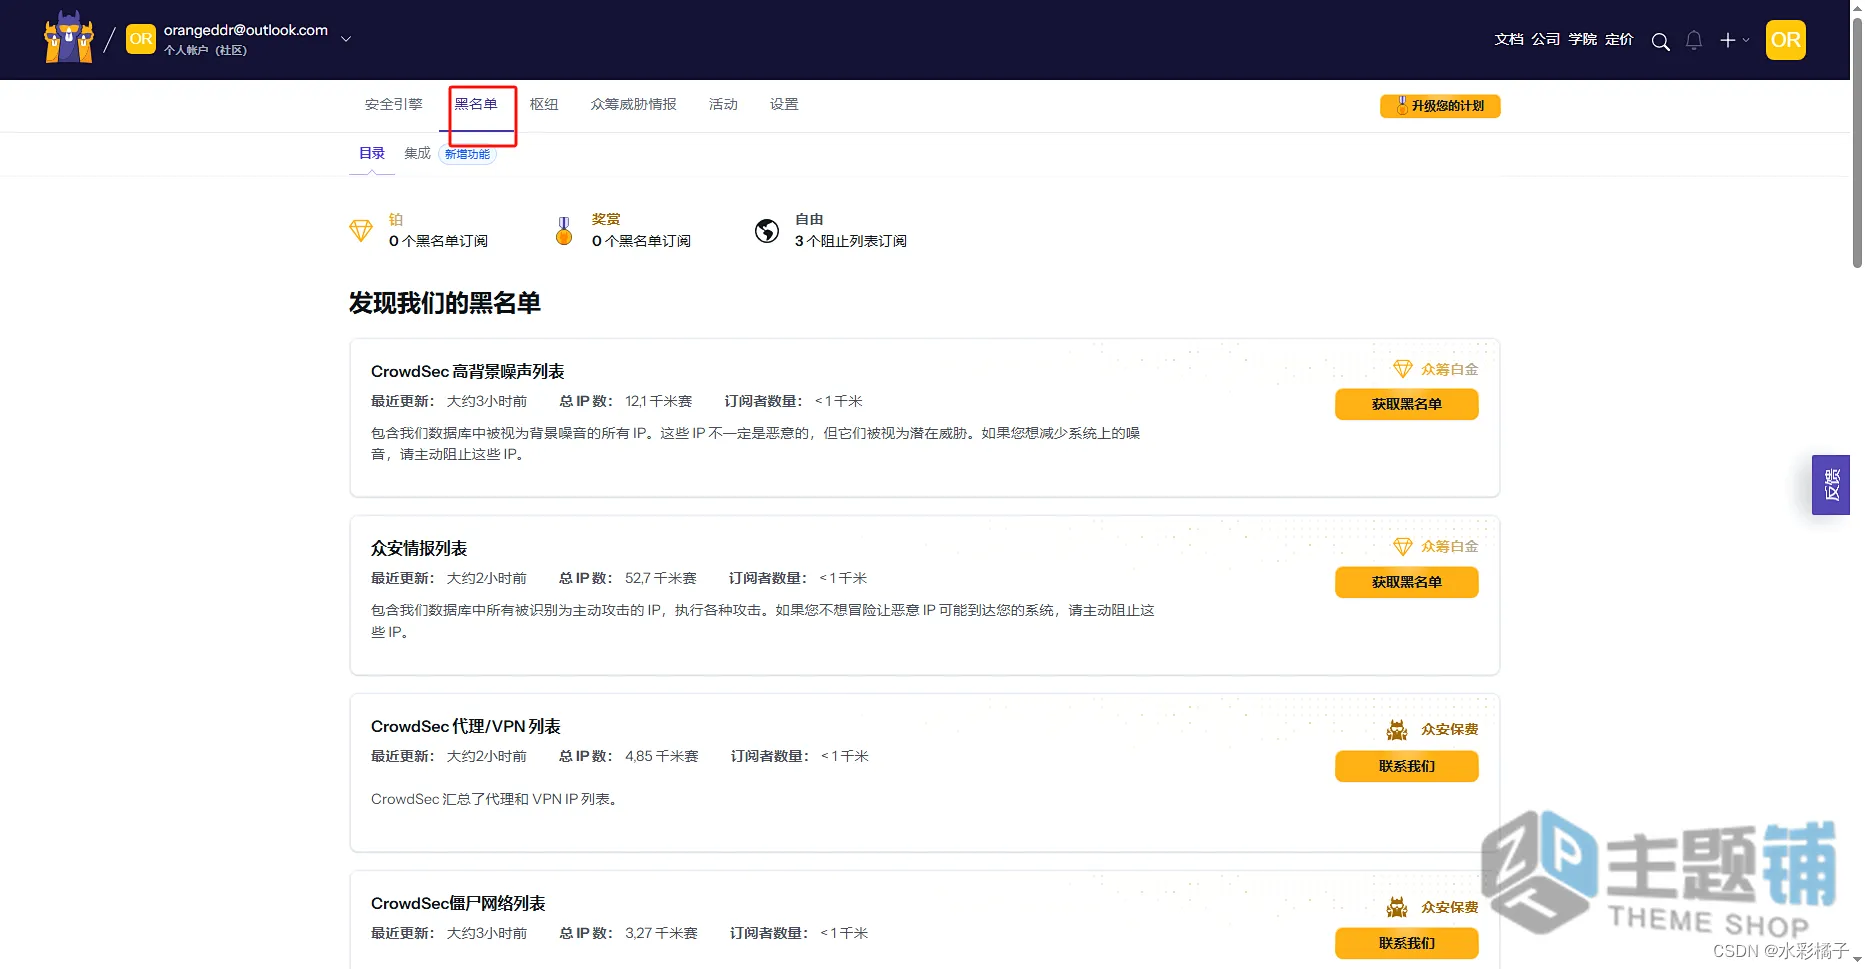Image resolution: width=1865 pixels, height=969 pixels.
Task: Click 联系我们 for 僵尸网络列表
Action: [x=1407, y=943]
